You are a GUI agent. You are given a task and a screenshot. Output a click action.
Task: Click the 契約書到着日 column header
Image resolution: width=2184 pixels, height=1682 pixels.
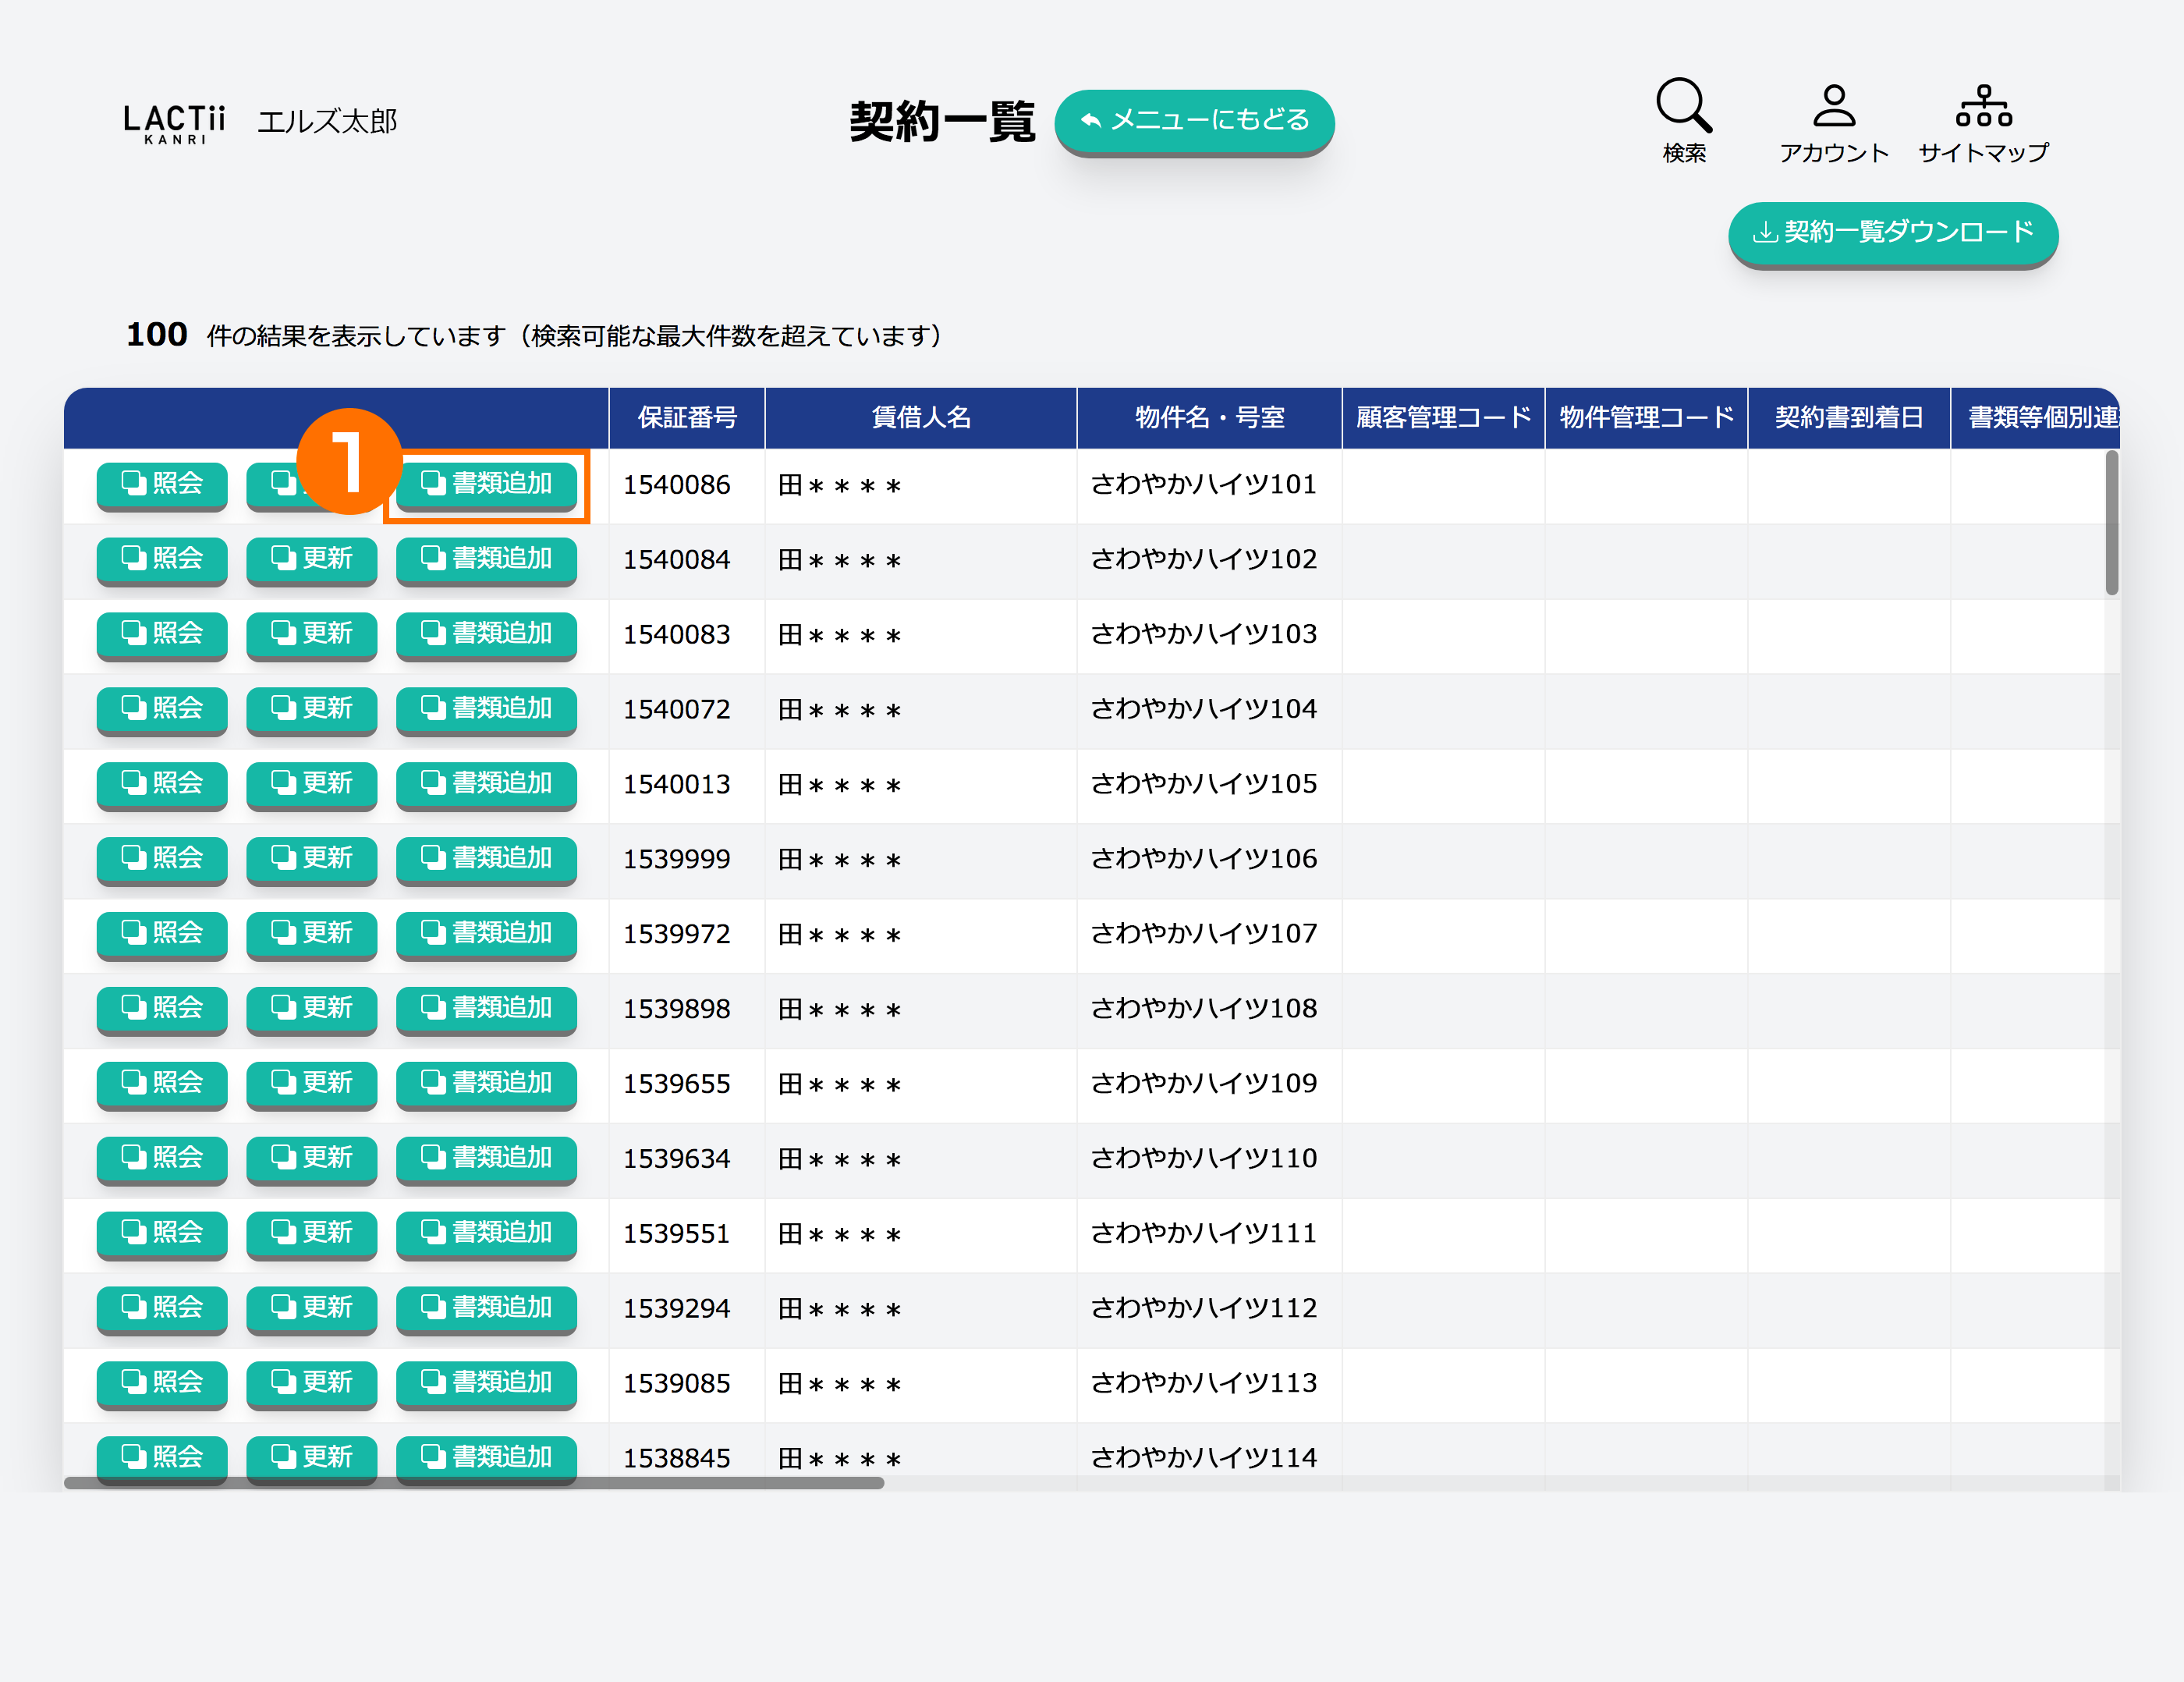1848,418
